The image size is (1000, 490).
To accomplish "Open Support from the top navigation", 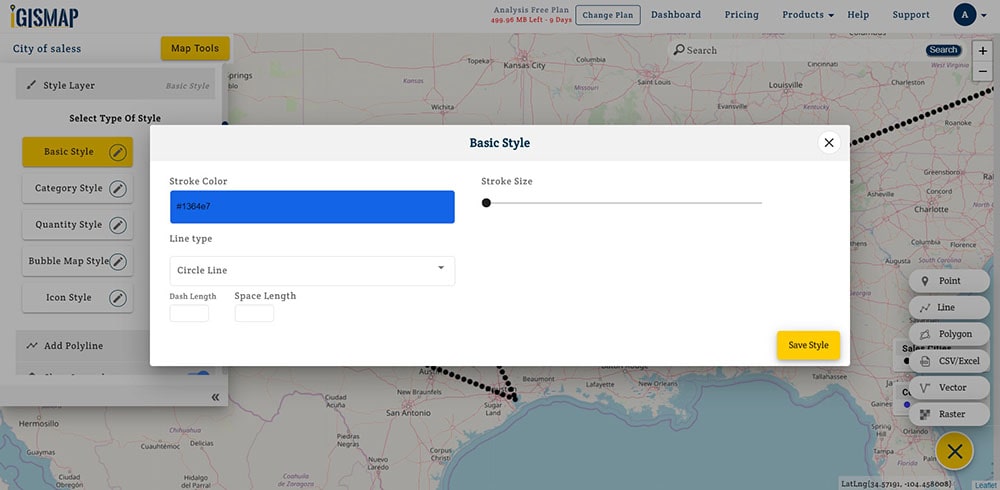I will [911, 15].
